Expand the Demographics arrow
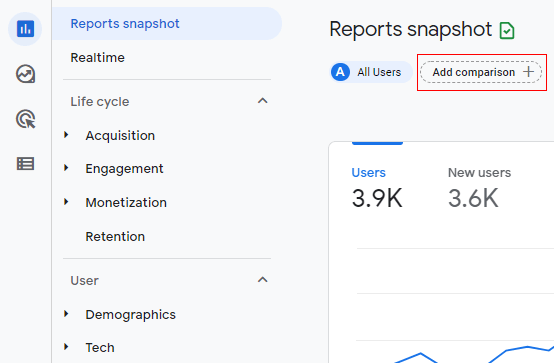554x363 pixels. click(66, 314)
